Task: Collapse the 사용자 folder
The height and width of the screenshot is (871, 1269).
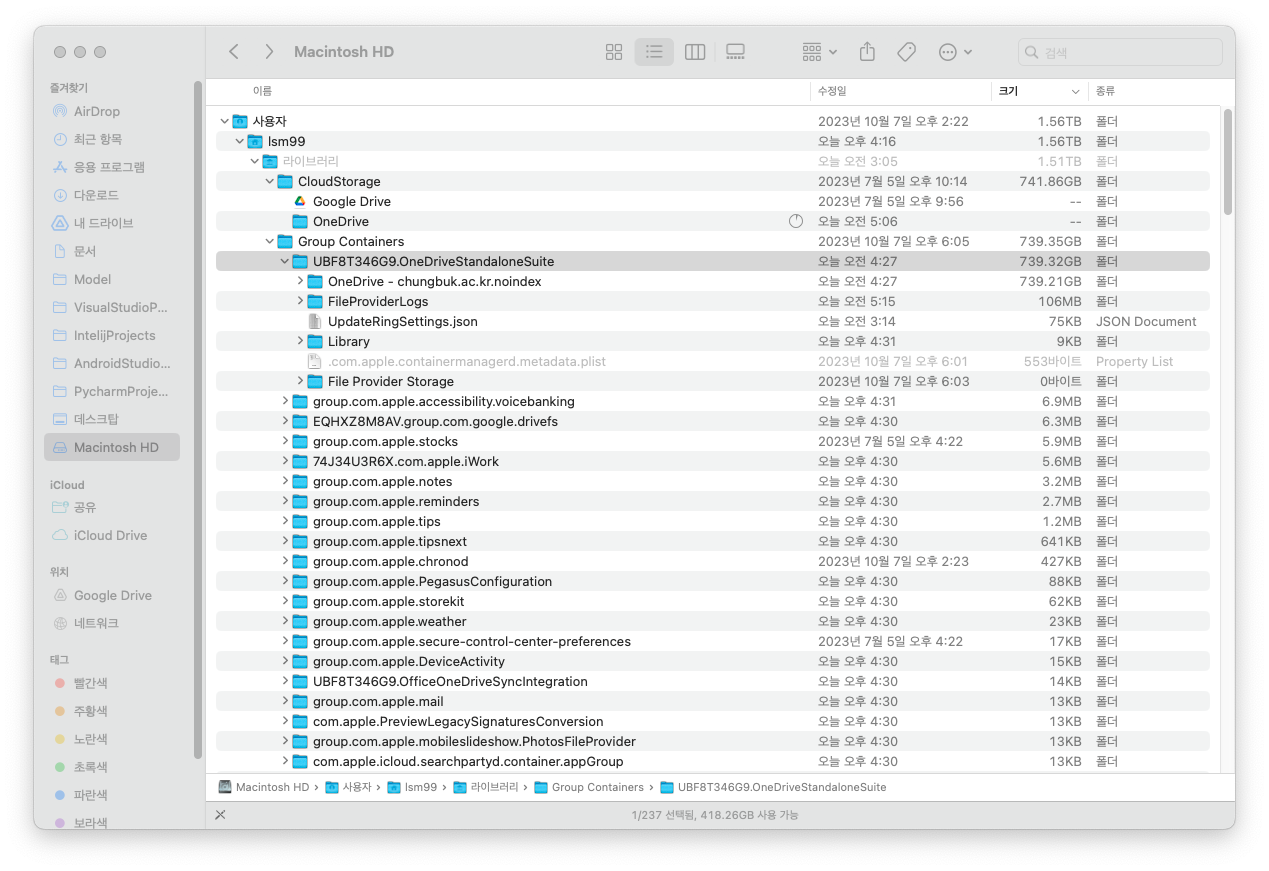Action: click(x=224, y=121)
